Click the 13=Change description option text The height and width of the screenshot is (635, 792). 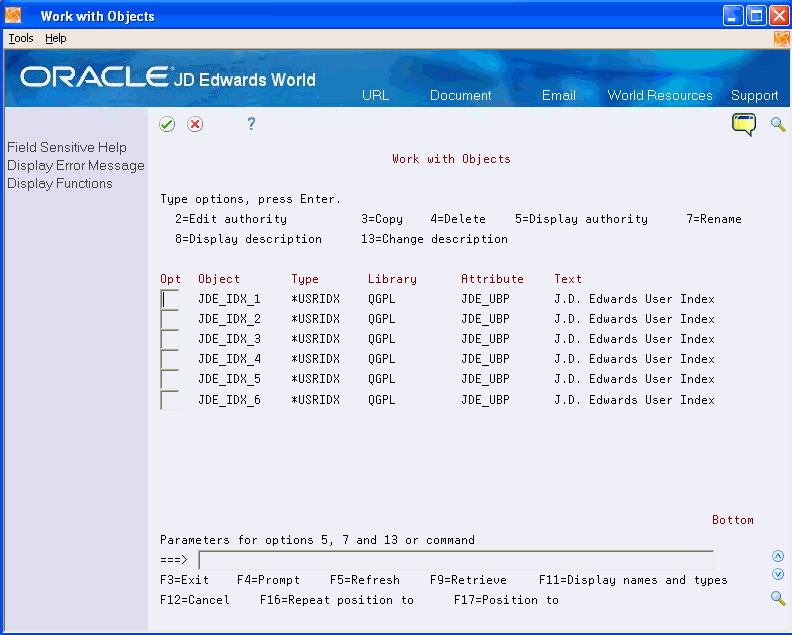(434, 239)
